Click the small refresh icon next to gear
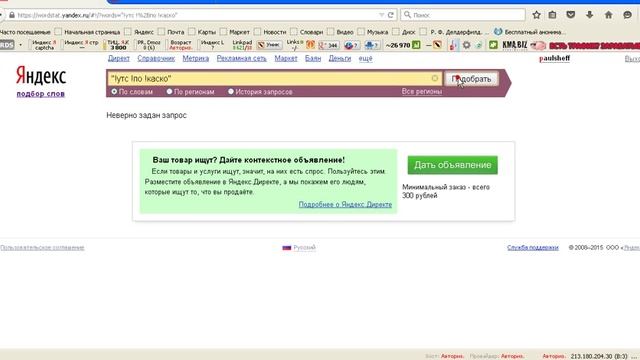 pyautogui.click(x=478, y=45)
